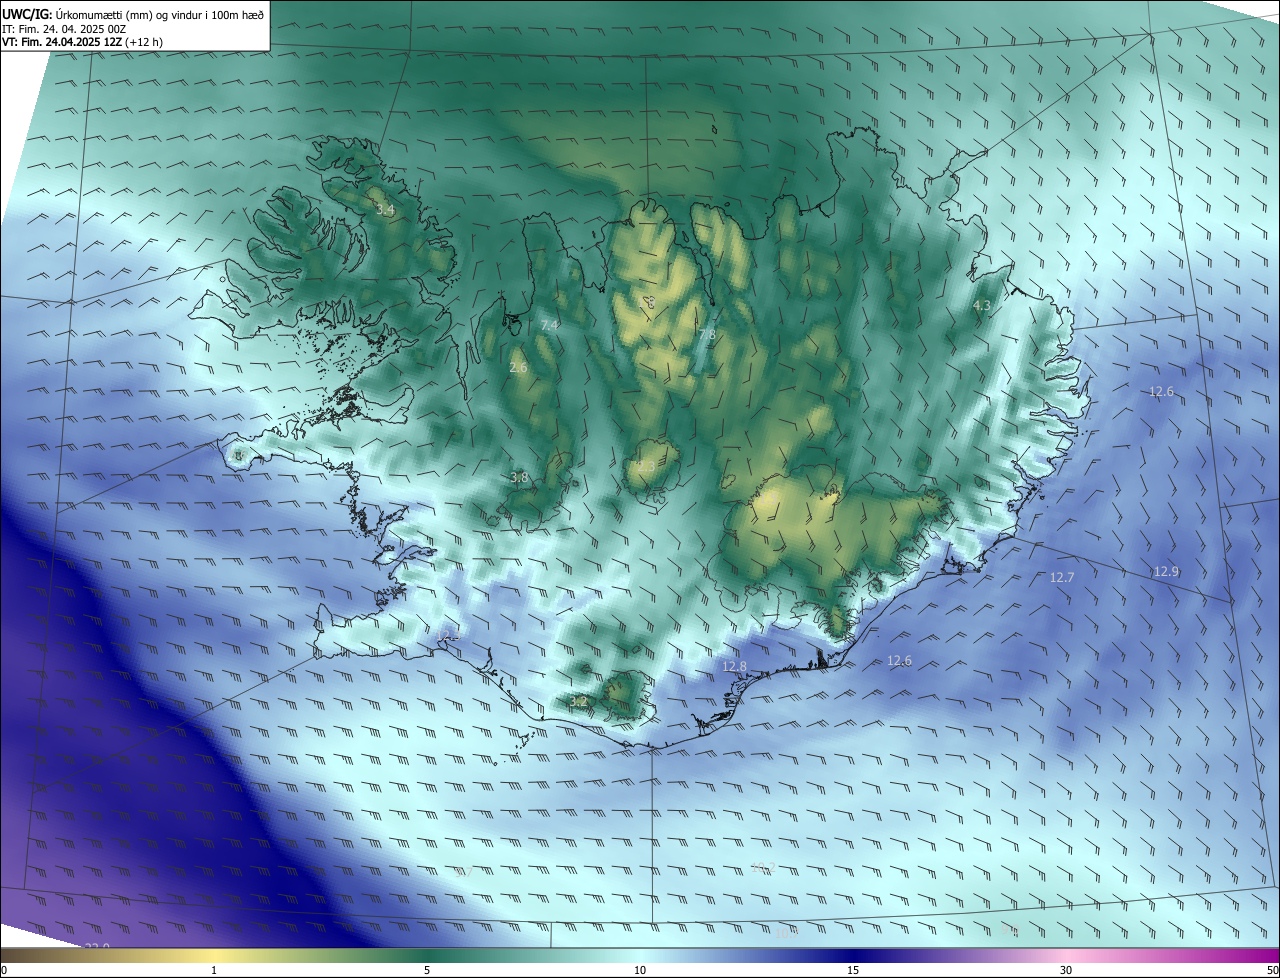Click the 3.4 value label on the map

coord(385,210)
